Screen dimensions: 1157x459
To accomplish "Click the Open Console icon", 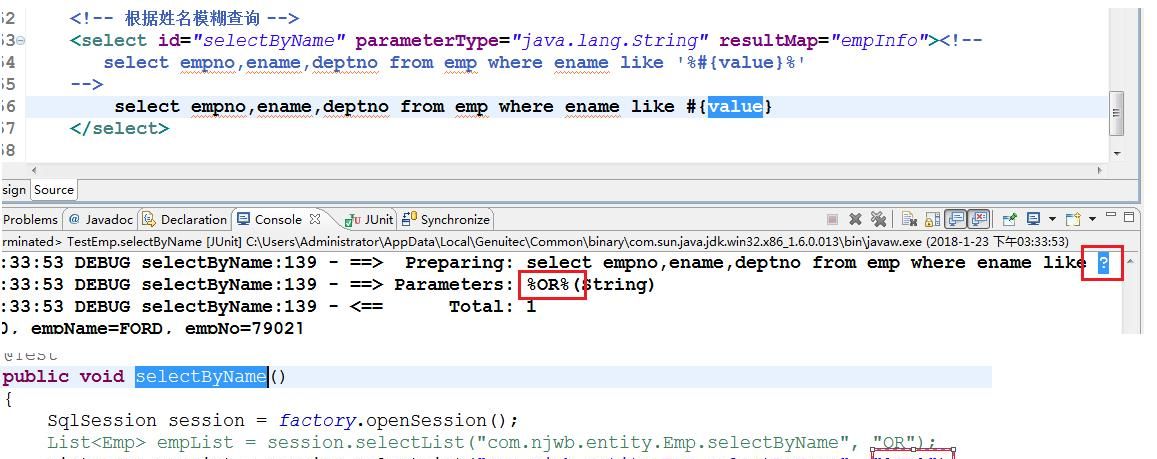I will 1073,219.
